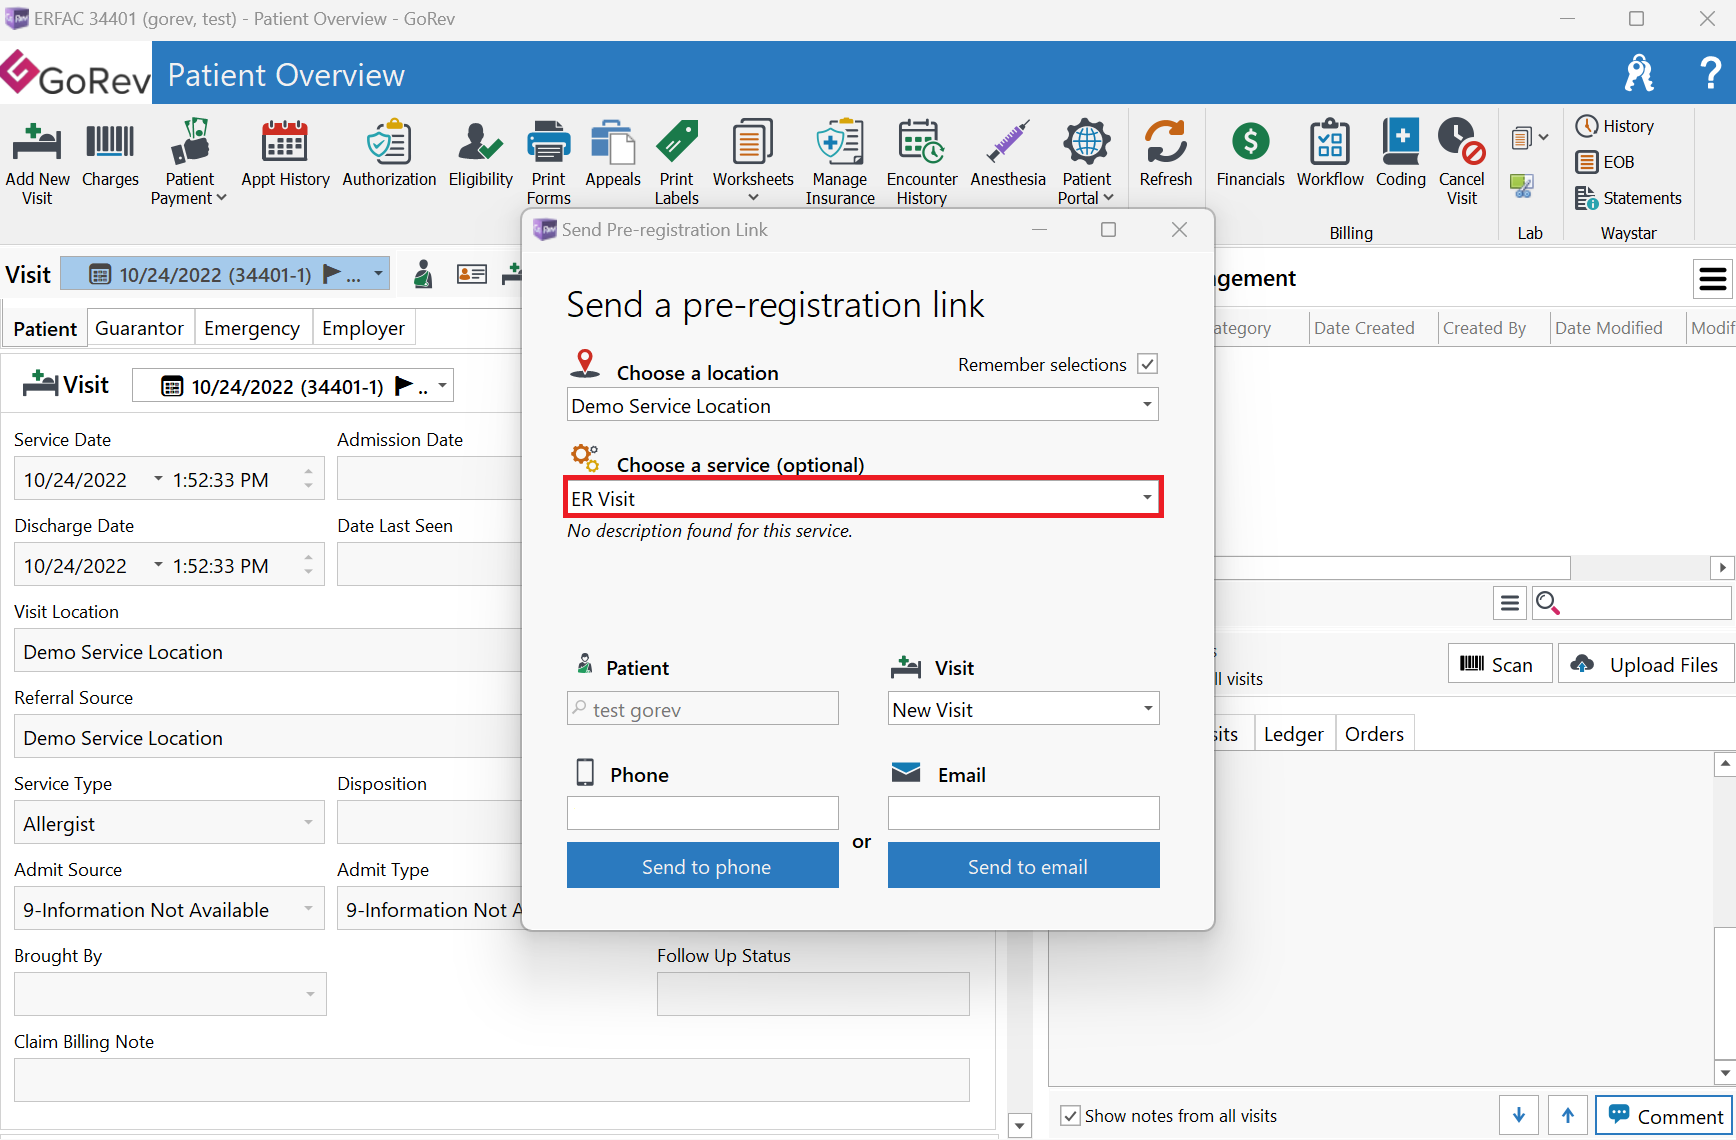Open Coding tool

1400,154
